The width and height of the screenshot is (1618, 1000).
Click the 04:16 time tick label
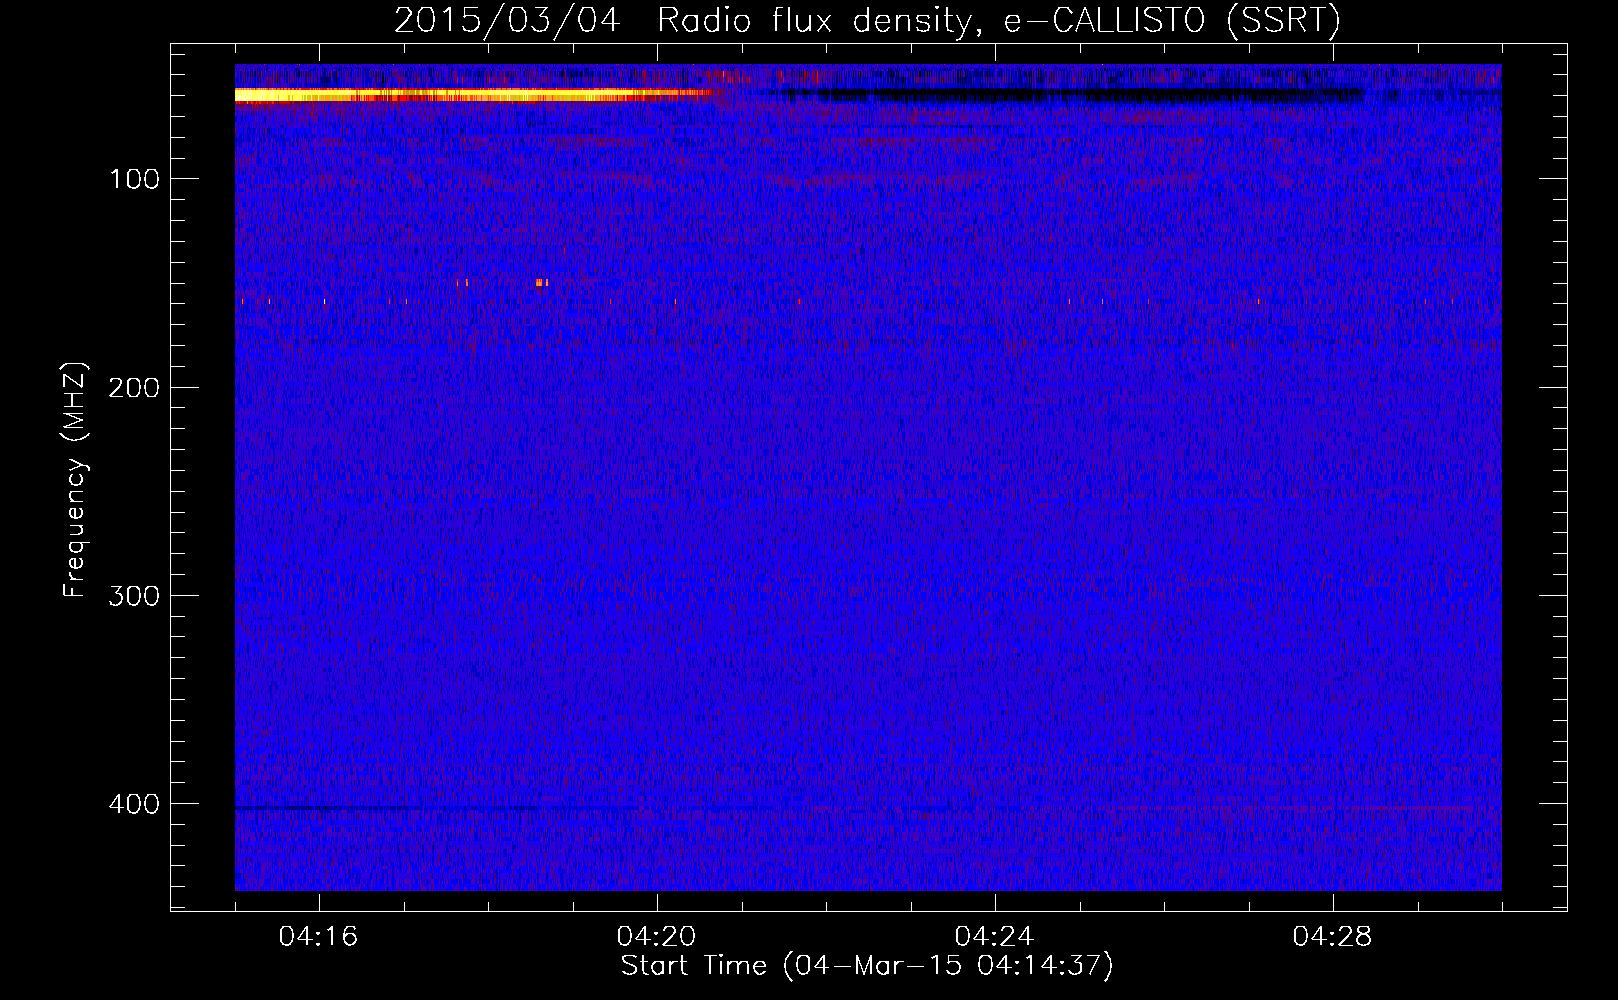coord(318,937)
